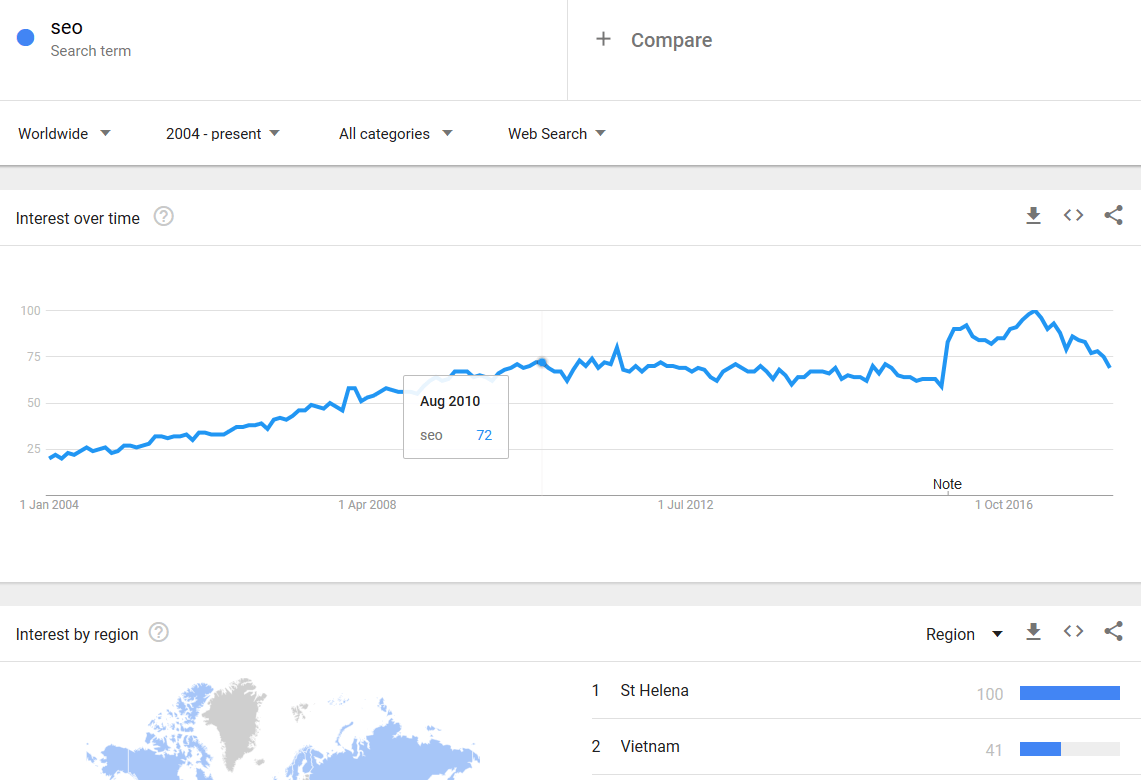Expand the Worldwide location dropdown
The width and height of the screenshot is (1141, 780).
click(x=65, y=134)
